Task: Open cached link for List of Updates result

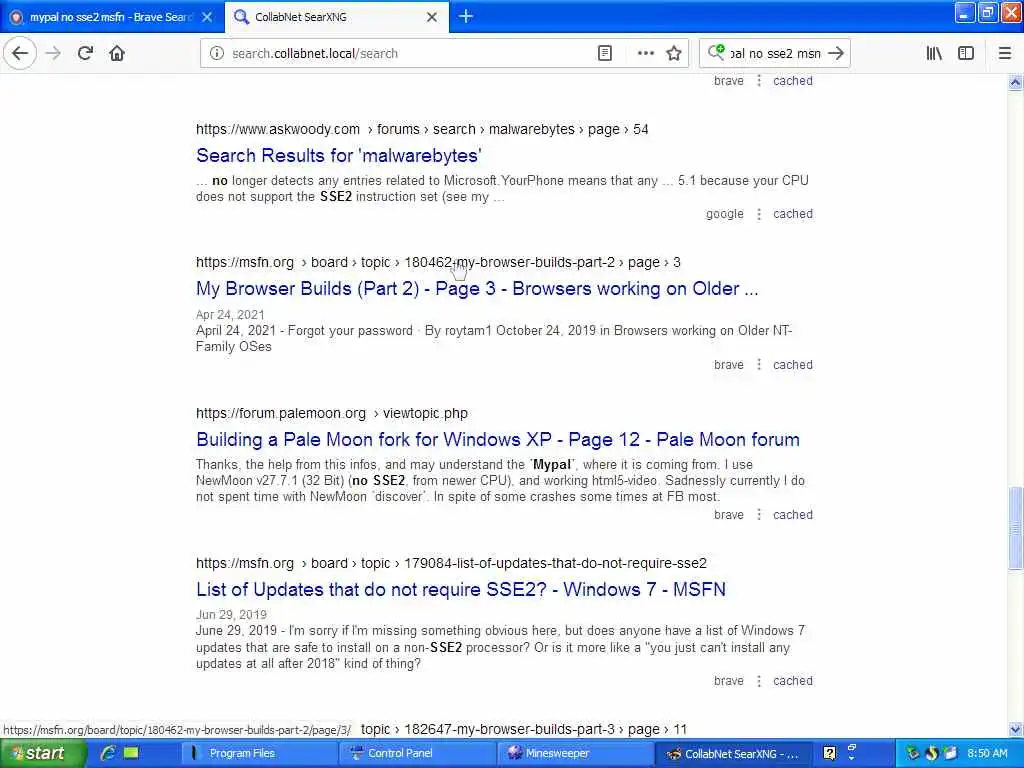Action: coord(793,681)
